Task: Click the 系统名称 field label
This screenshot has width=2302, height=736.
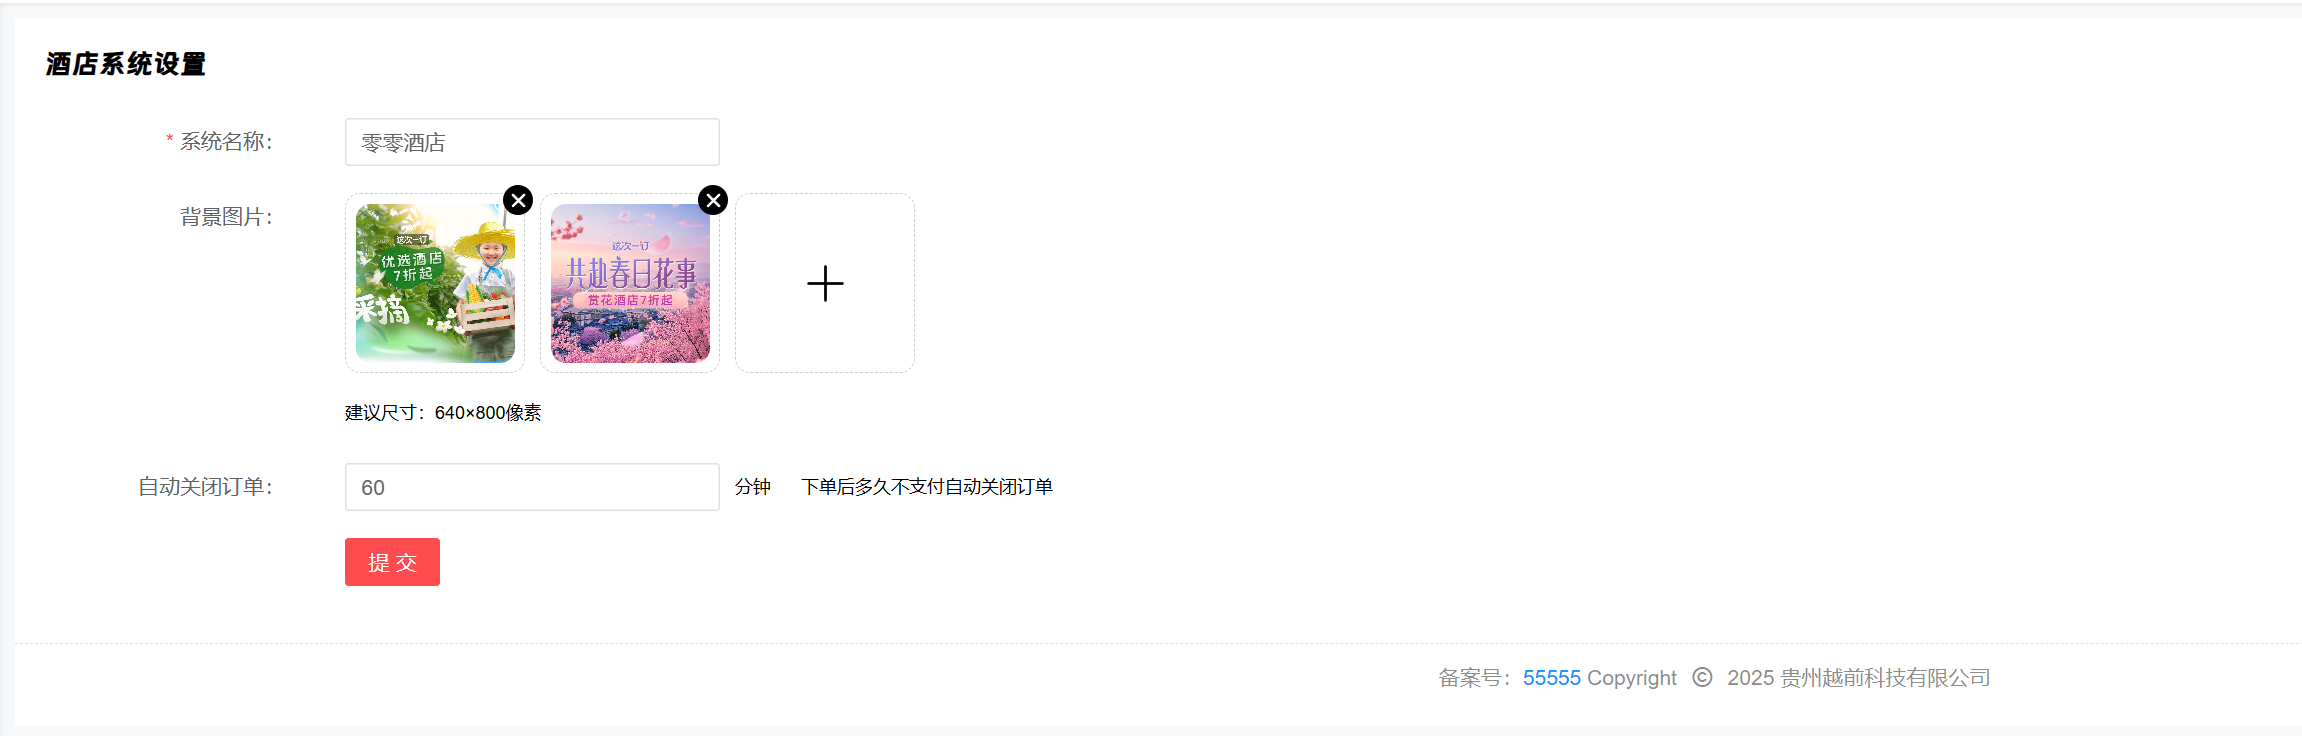Action: (x=226, y=142)
